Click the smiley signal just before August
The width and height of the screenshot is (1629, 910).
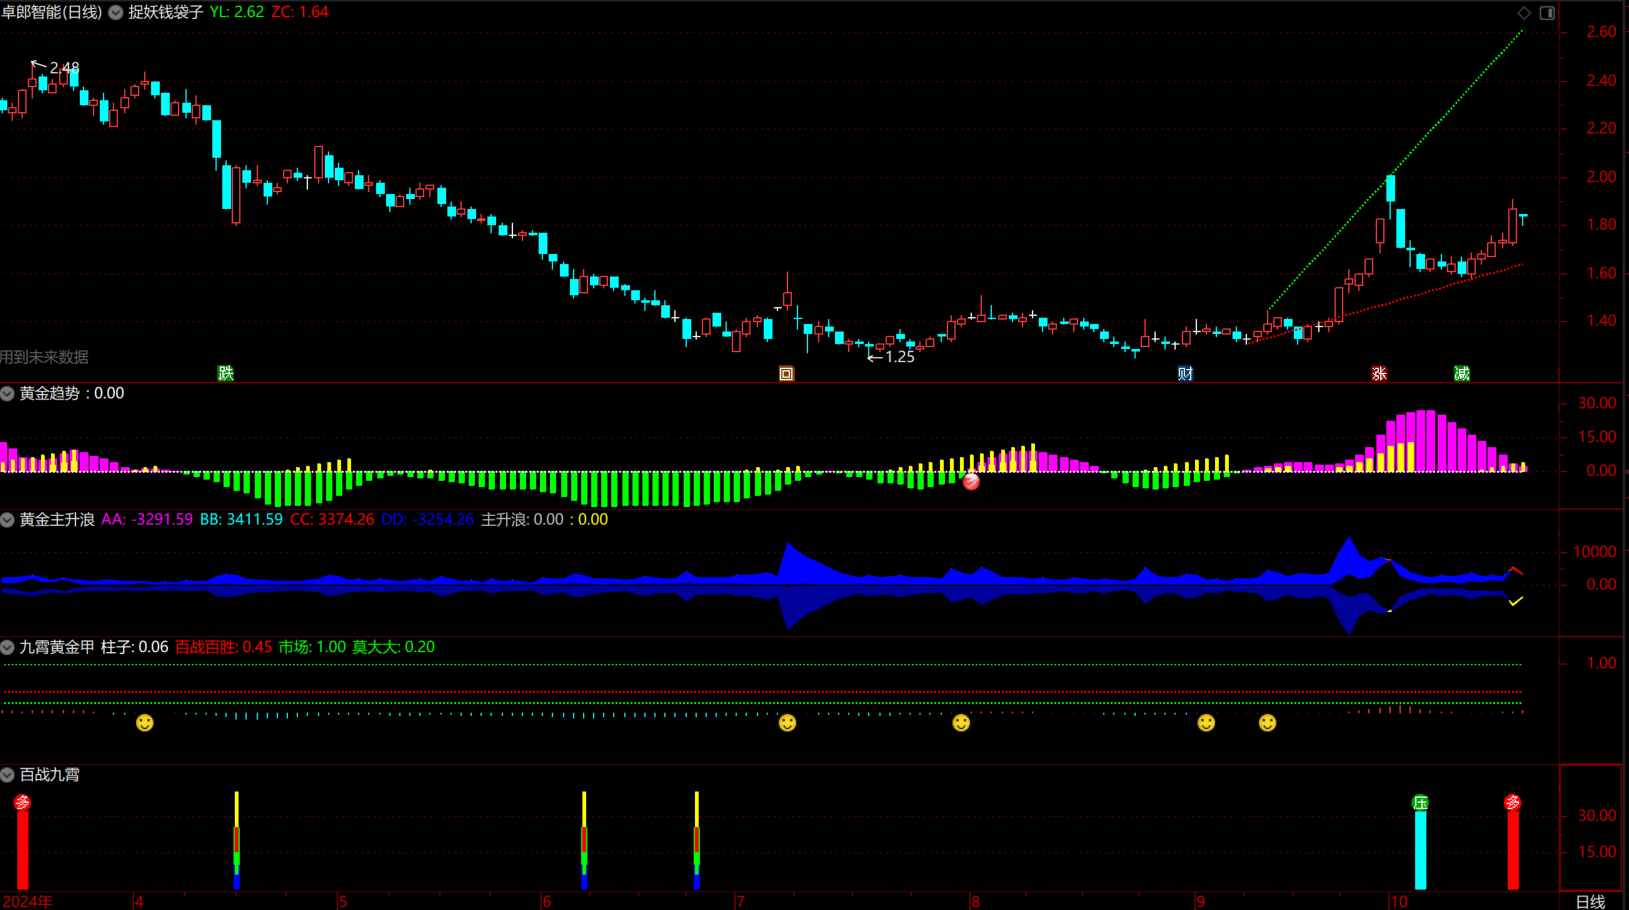click(961, 723)
